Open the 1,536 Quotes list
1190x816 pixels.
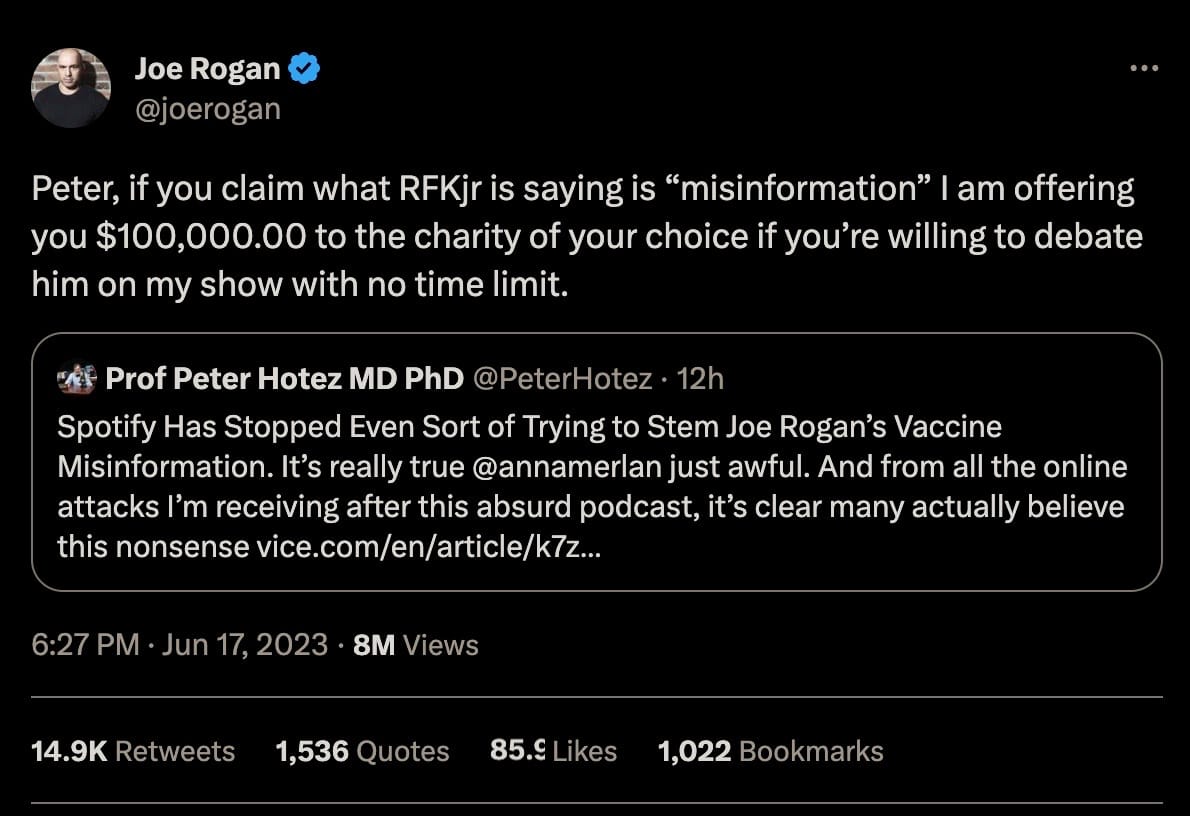[x=362, y=751]
